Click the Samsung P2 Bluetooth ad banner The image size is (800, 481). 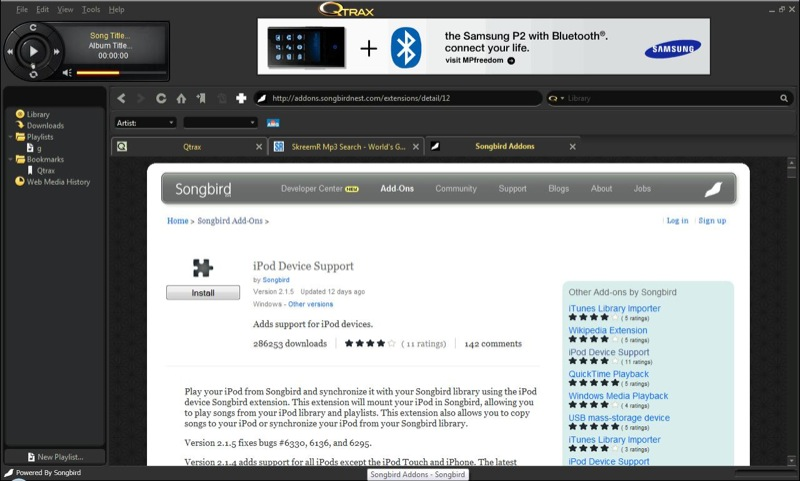[x=483, y=46]
